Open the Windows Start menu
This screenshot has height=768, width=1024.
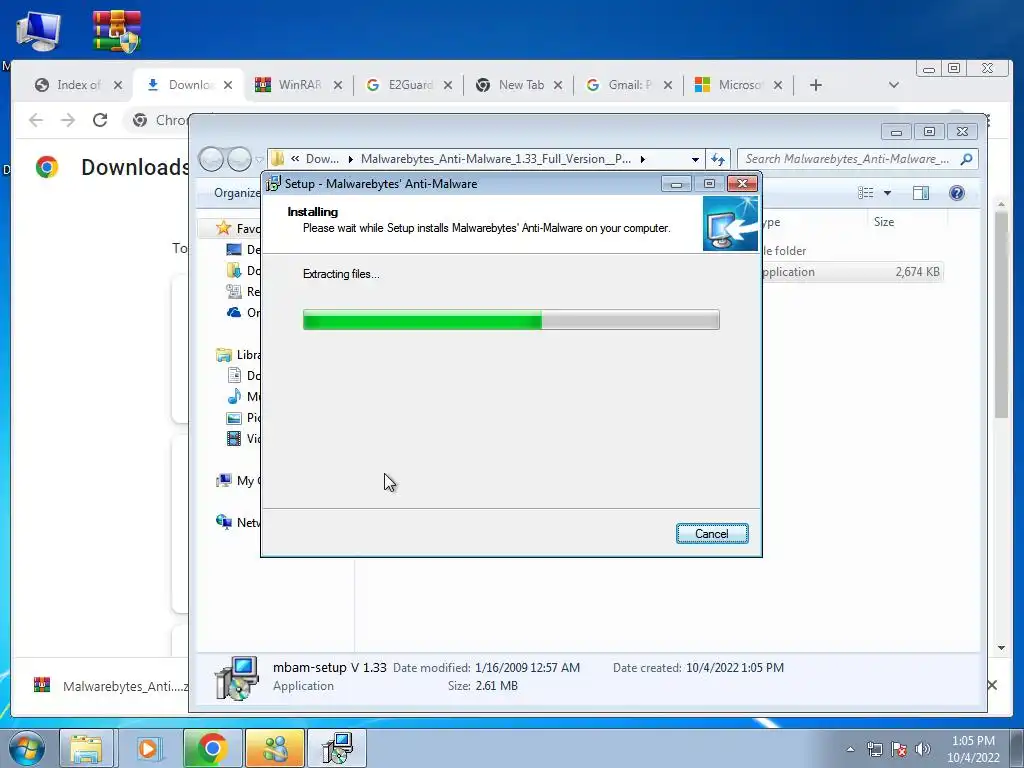click(27, 748)
